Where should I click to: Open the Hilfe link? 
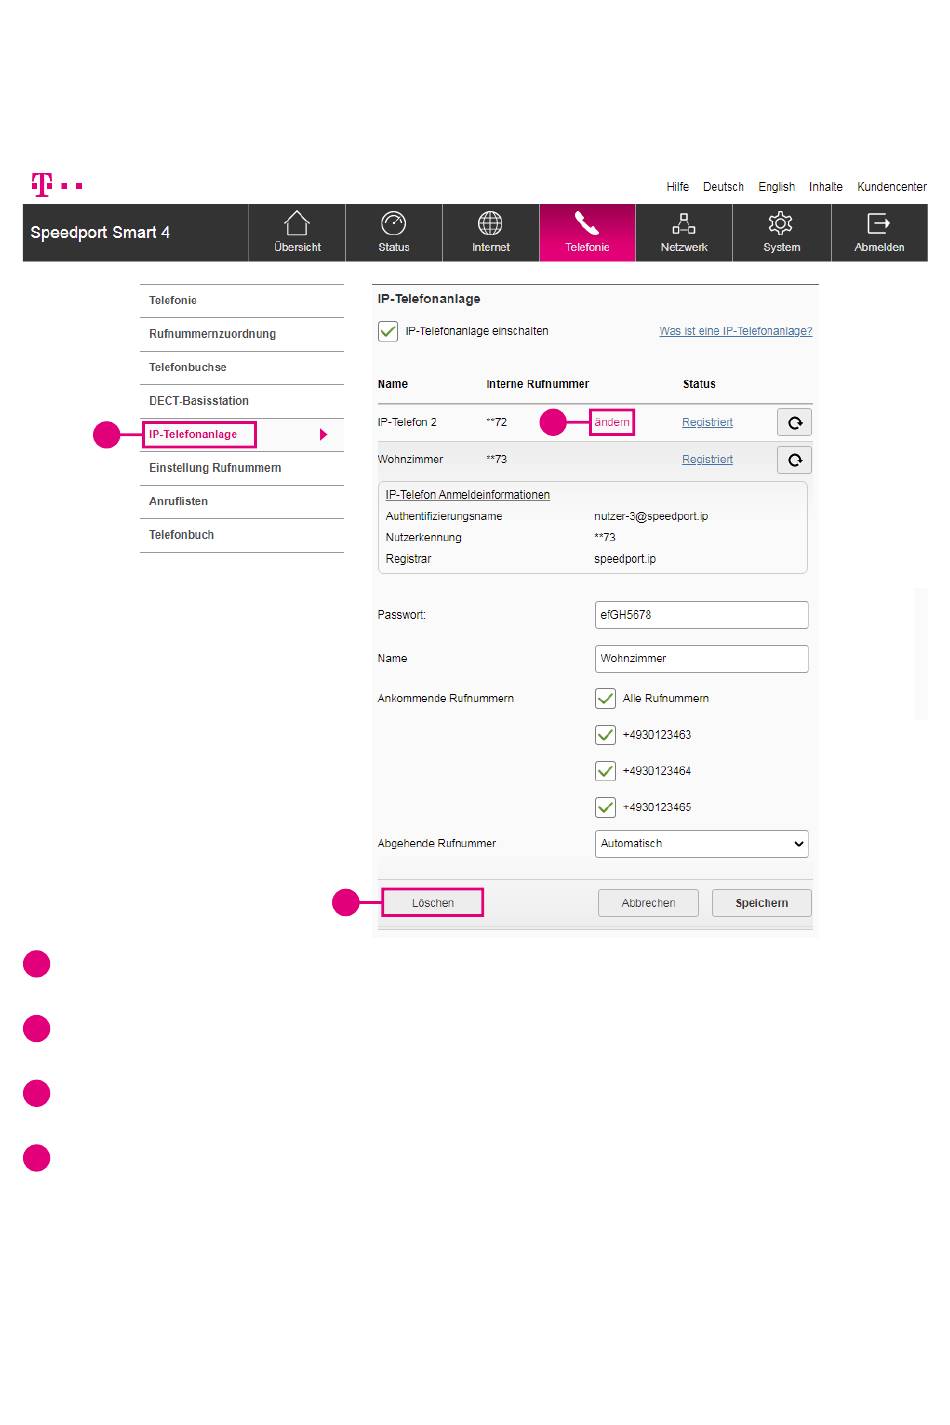point(678,187)
